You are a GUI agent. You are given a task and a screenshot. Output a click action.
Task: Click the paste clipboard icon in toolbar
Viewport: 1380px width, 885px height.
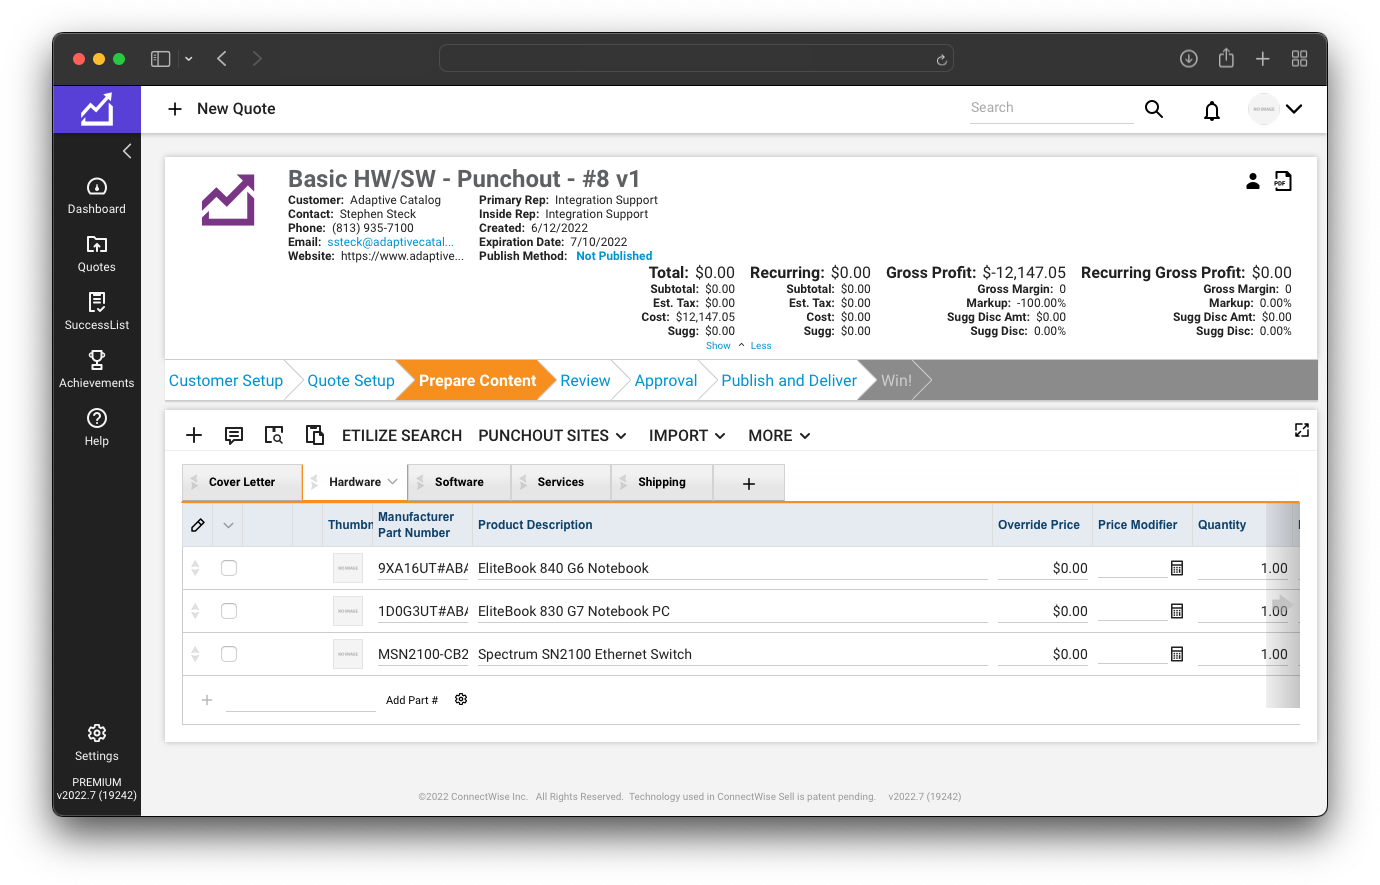coord(315,435)
